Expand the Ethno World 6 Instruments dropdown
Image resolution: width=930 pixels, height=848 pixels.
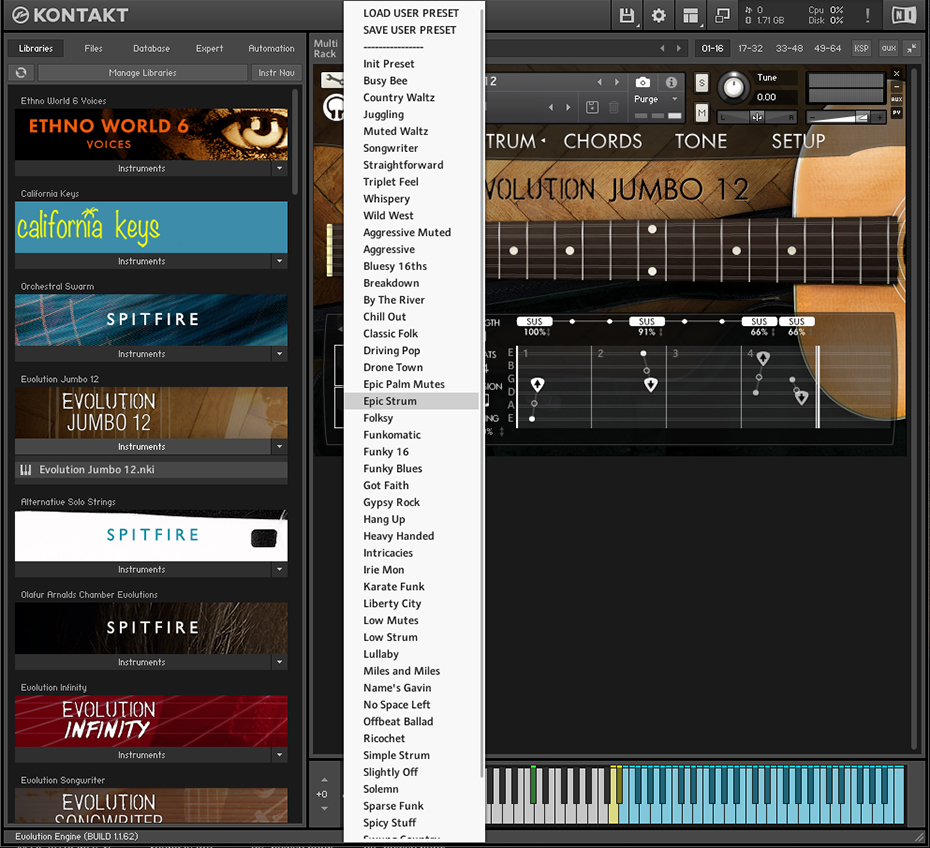click(x=279, y=168)
